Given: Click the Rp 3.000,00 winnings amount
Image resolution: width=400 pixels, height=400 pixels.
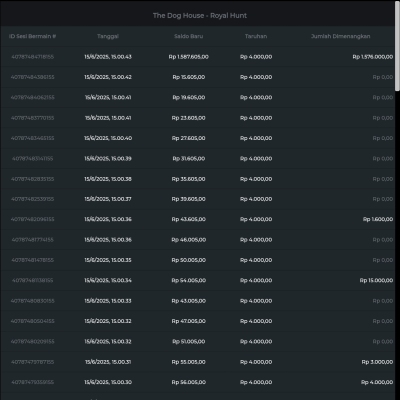Looking at the screenshot, I should tap(377, 362).
